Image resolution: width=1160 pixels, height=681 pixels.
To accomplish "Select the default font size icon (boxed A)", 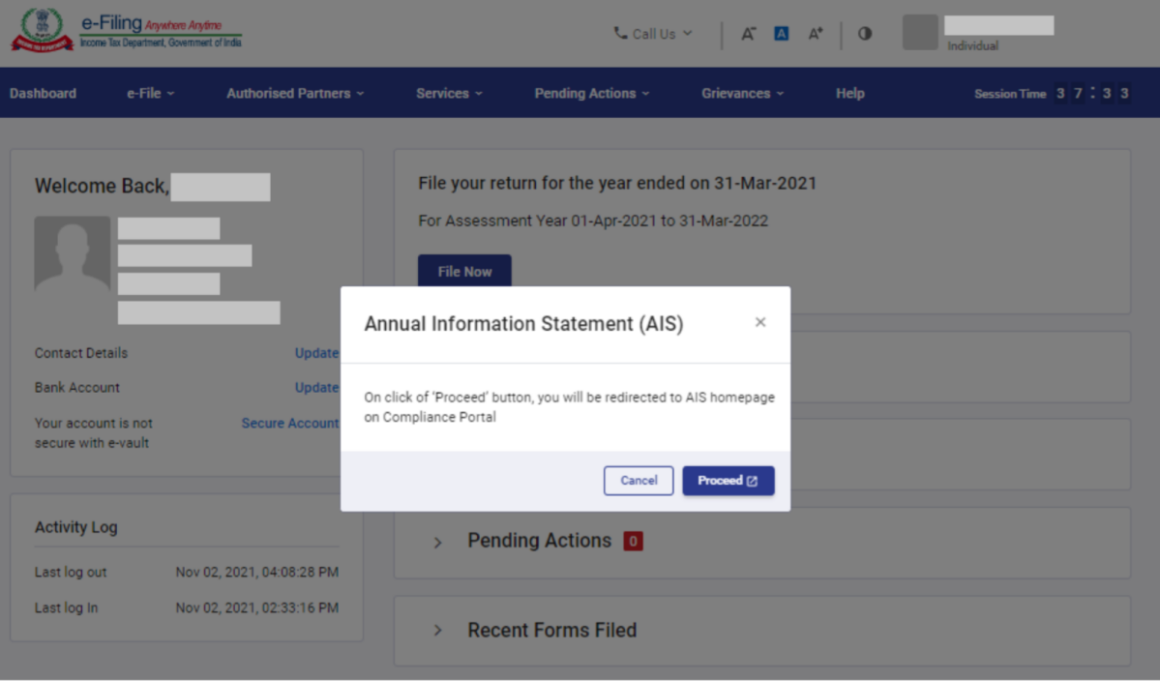I will tap(781, 33).
